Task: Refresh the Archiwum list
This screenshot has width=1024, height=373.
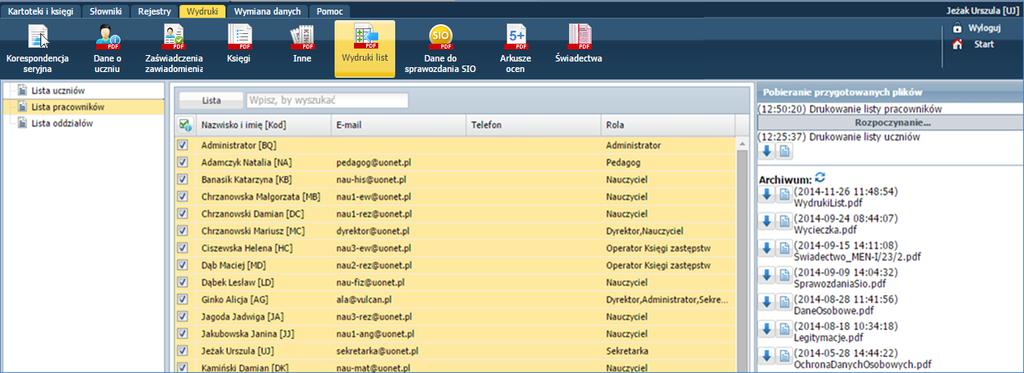Action: [820, 178]
